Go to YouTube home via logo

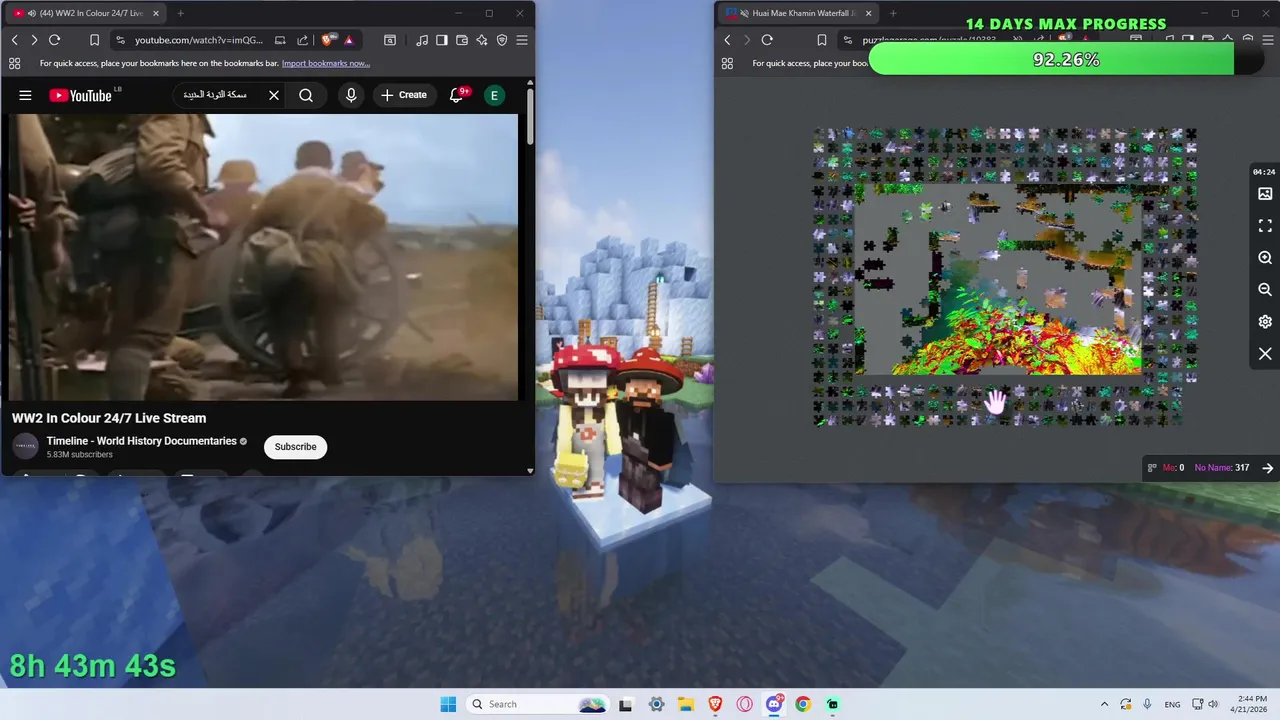tap(81, 95)
